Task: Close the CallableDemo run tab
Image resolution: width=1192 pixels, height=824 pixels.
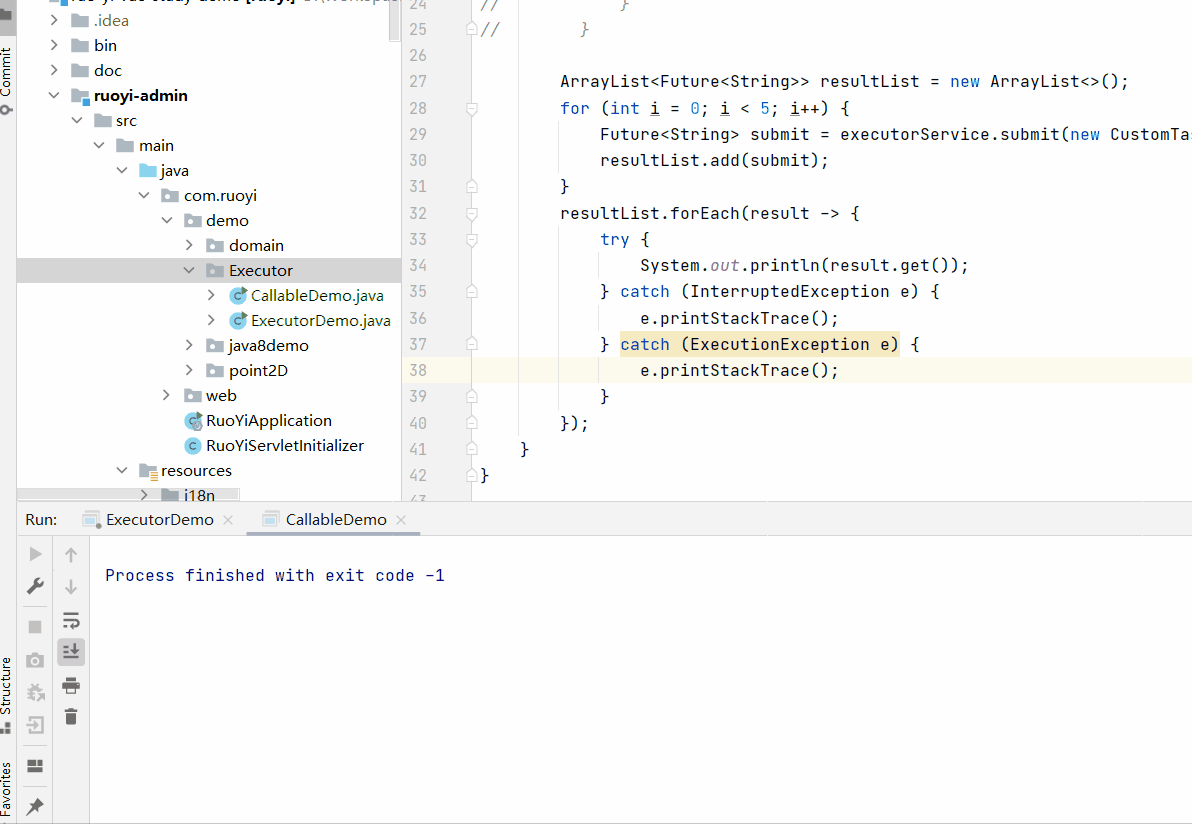Action: [402, 520]
